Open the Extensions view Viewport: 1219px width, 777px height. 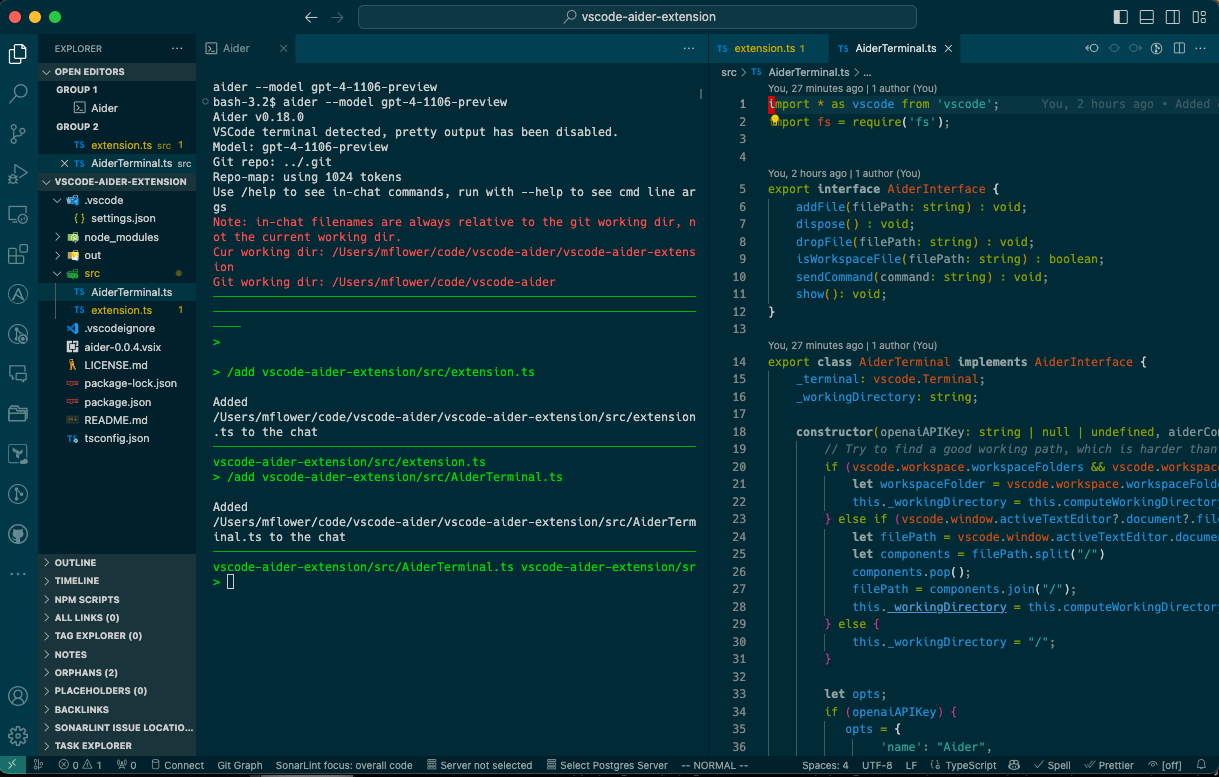(x=18, y=254)
